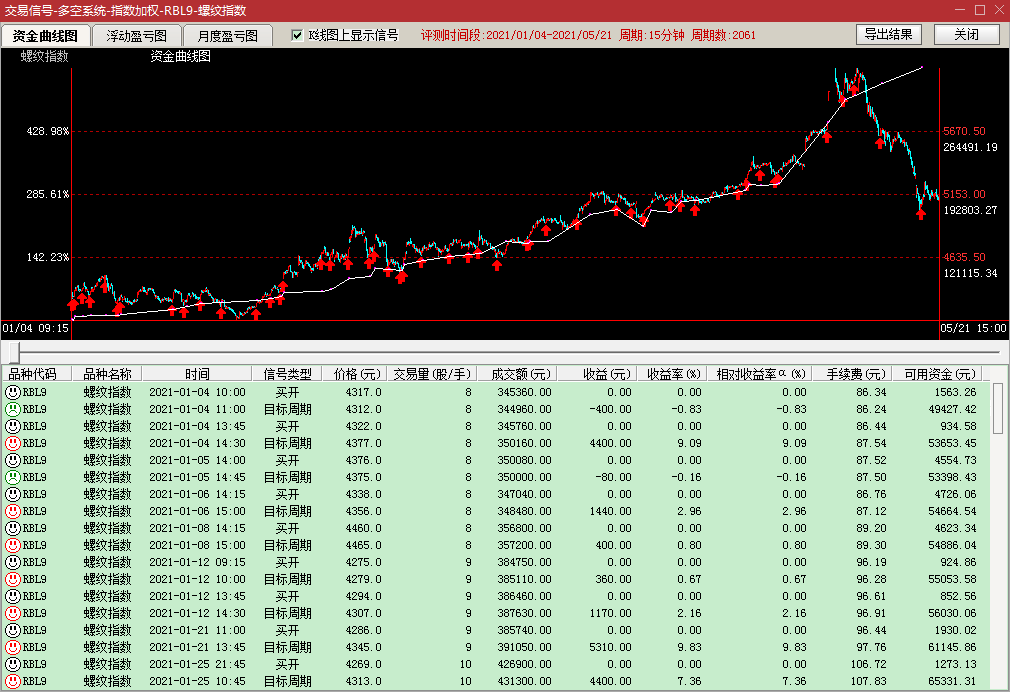Sort by 信号类型 column header
1010x692 pixels.
287,374
